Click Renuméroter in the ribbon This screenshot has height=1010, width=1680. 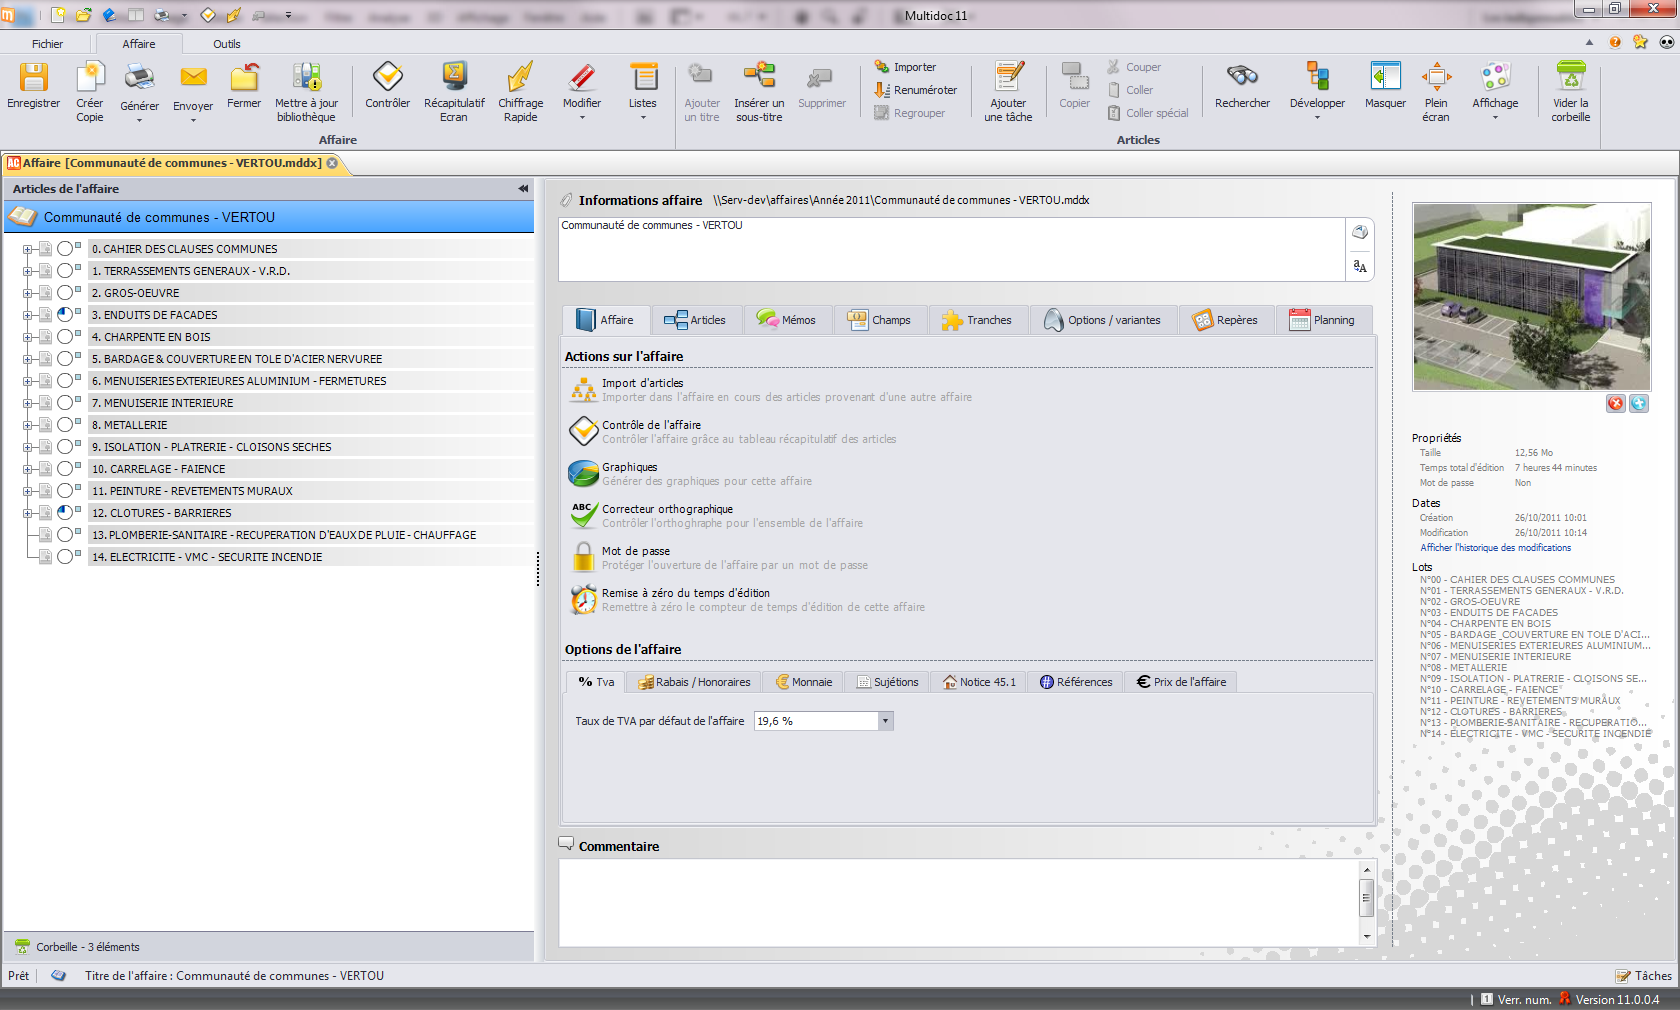point(915,90)
